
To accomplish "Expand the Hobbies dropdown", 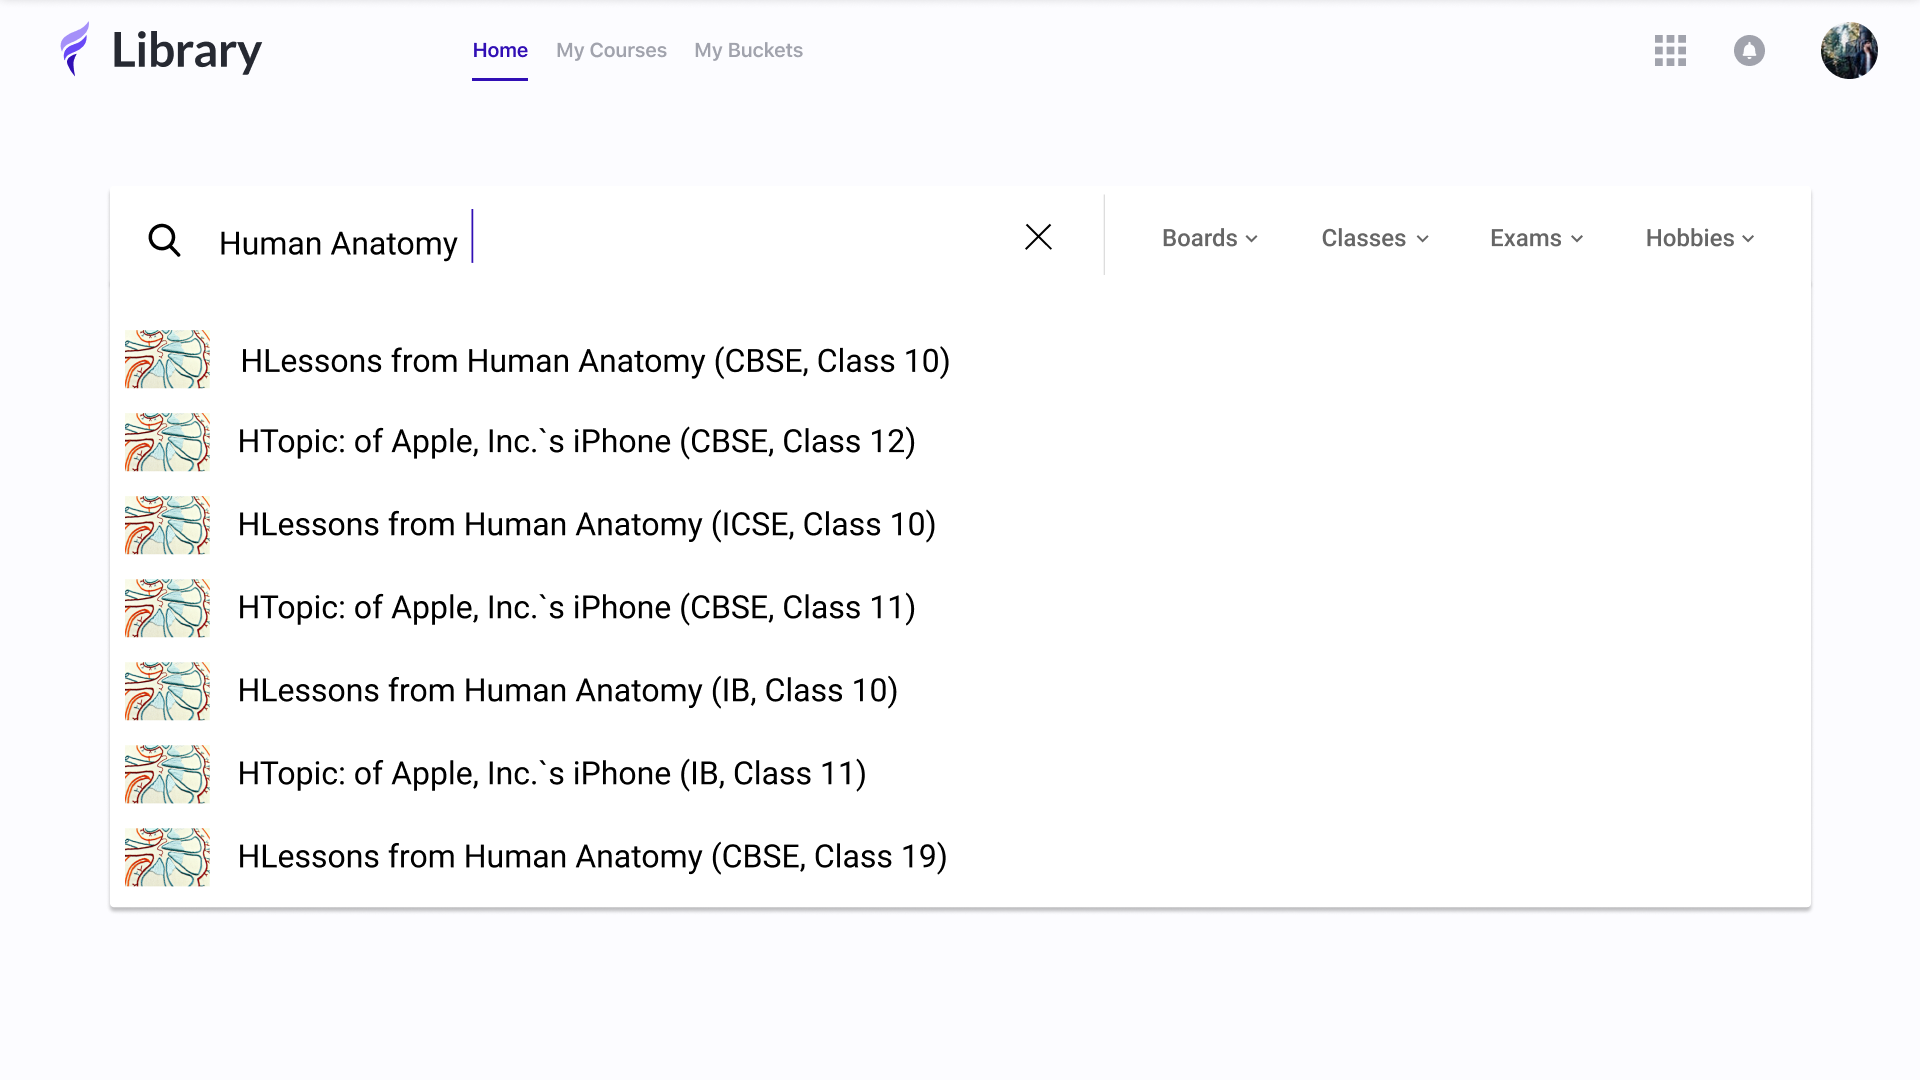I will (1699, 238).
